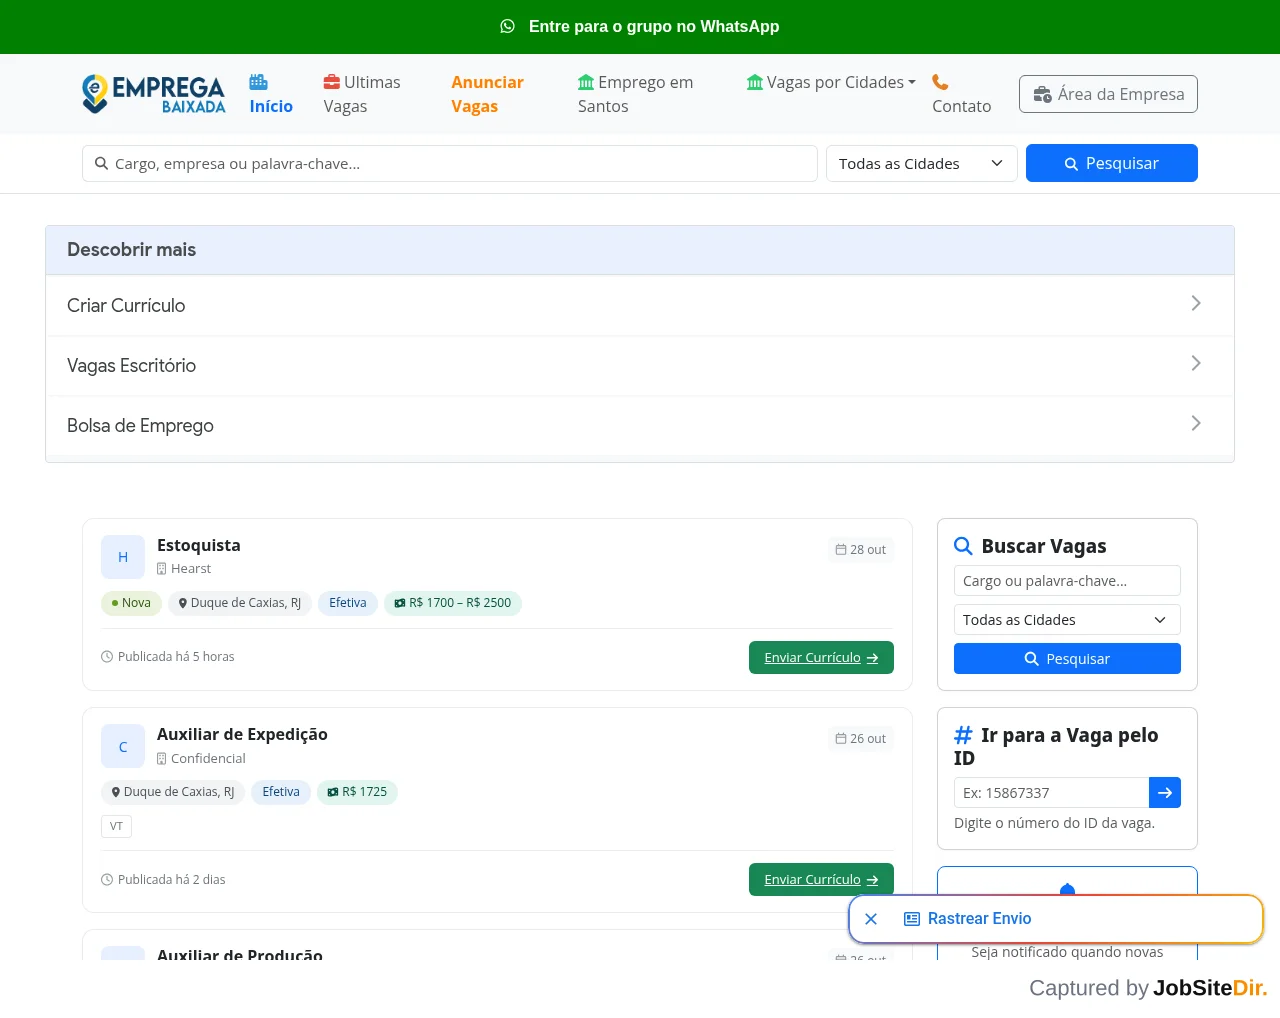Image resolution: width=1280 pixels, height=1018 pixels.
Task: Open the Auxiliar de Expedição job title
Action: click(242, 734)
